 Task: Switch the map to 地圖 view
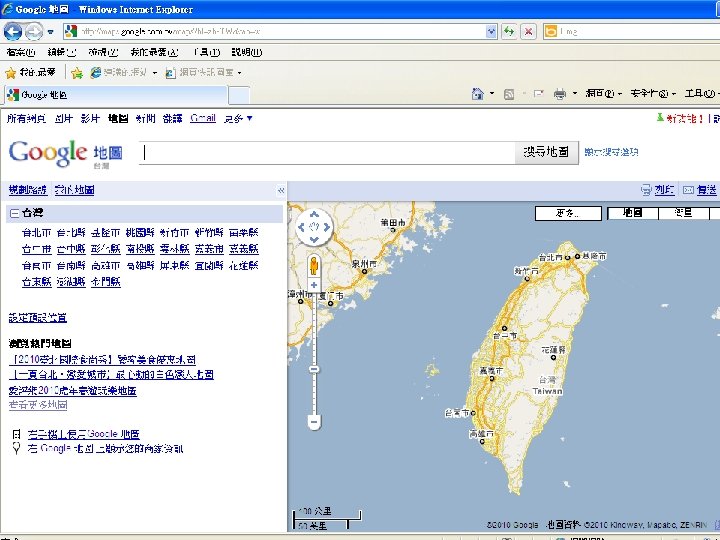tap(633, 214)
